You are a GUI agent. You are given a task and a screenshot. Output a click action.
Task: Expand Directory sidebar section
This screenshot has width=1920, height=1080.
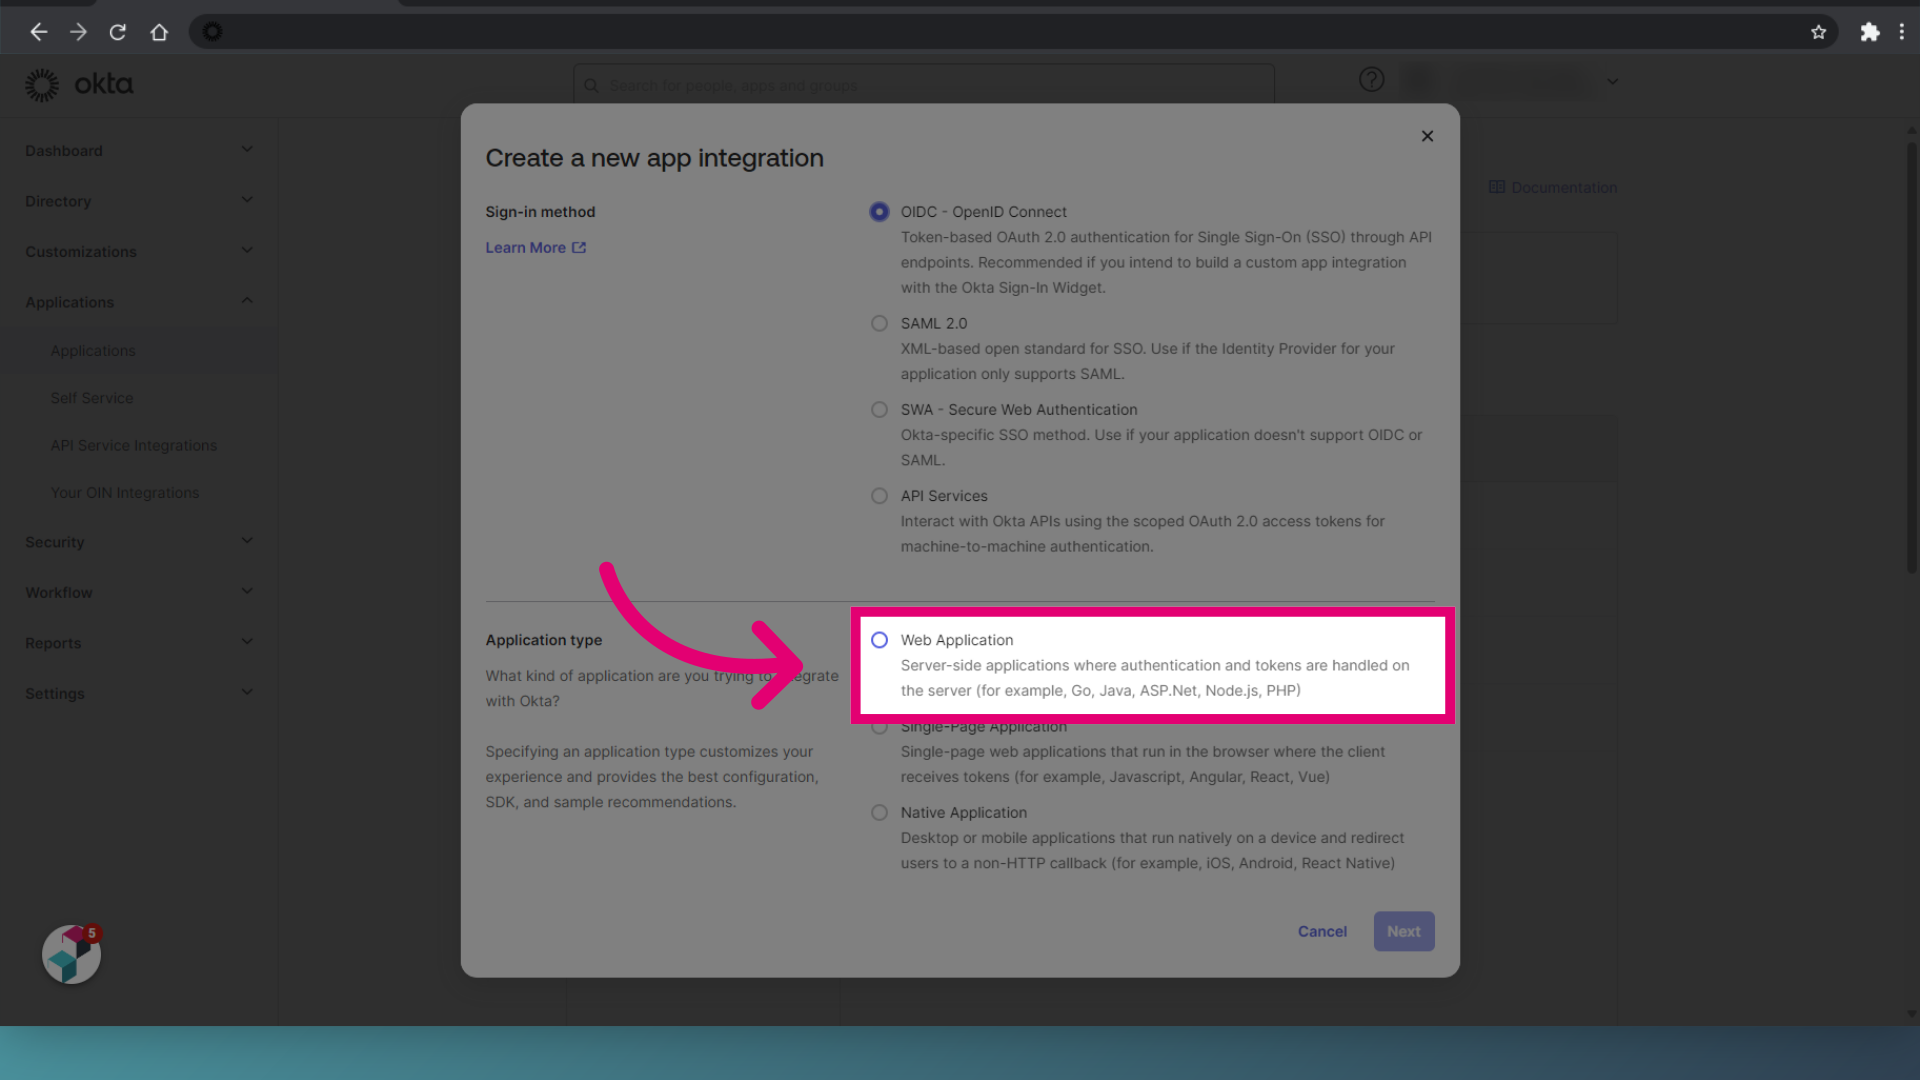[x=247, y=200]
